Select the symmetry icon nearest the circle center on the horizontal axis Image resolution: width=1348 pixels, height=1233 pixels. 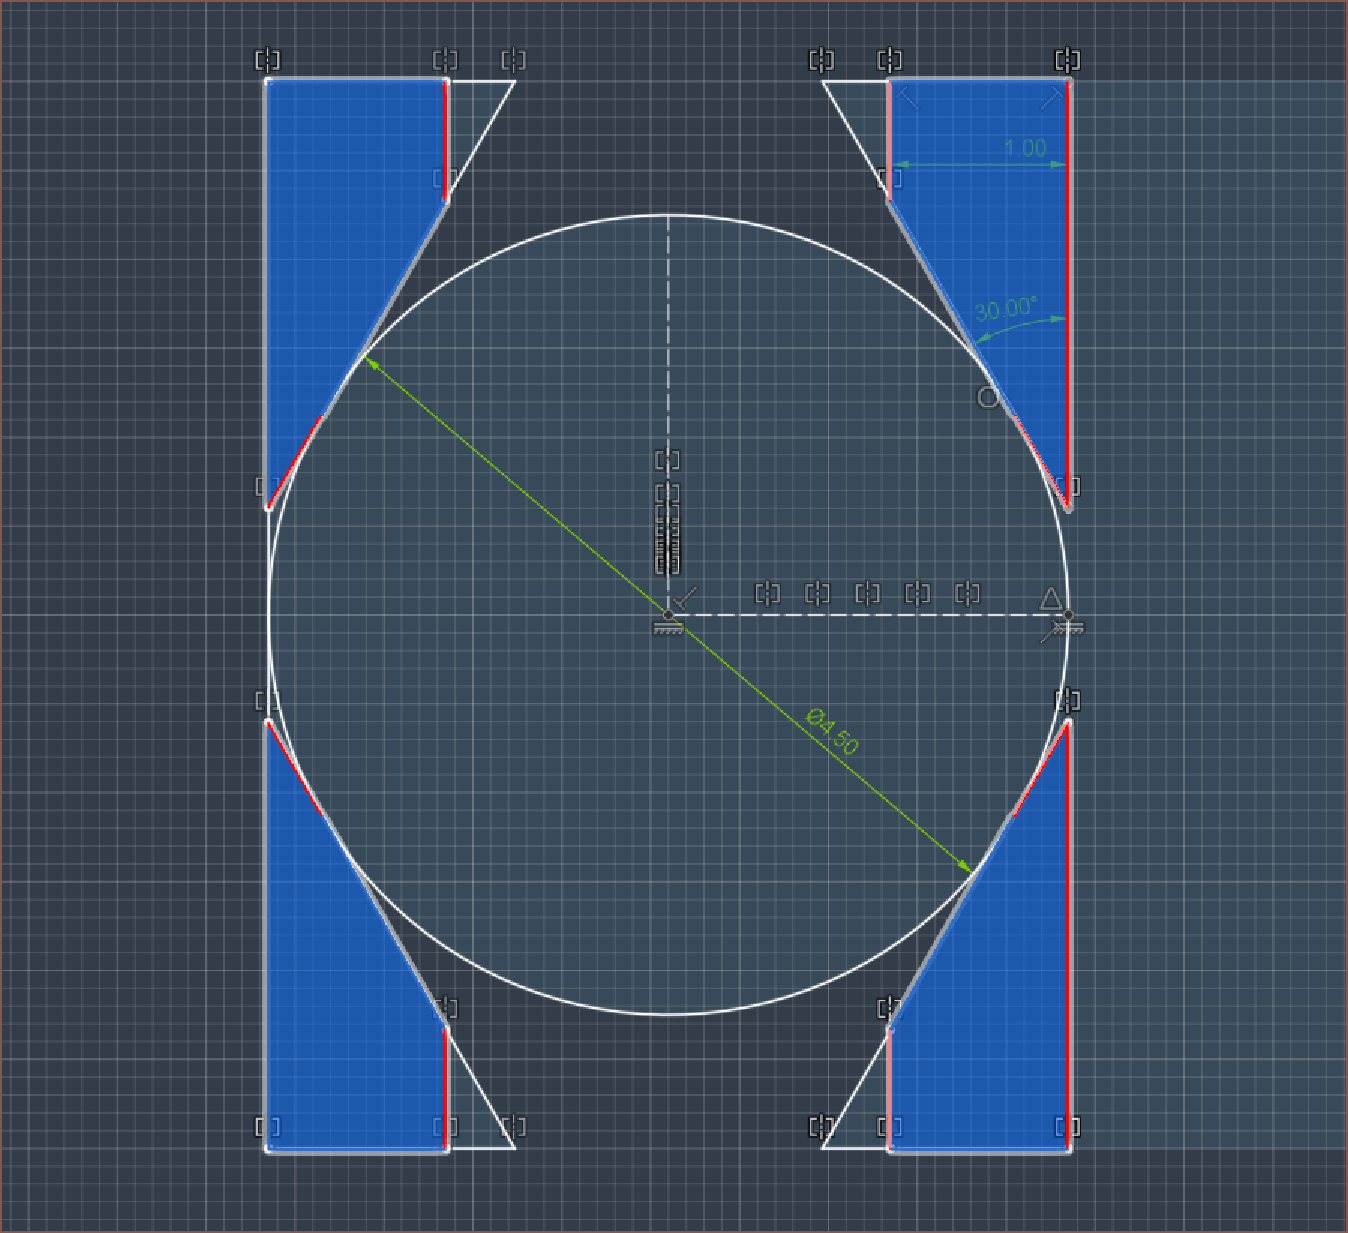(767, 593)
